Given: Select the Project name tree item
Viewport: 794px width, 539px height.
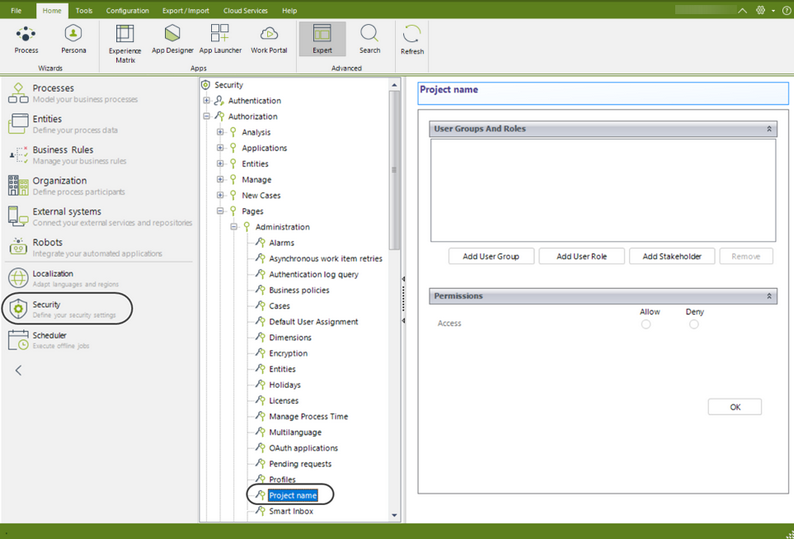Looking at the screenshot, I should tap(293, 495).
